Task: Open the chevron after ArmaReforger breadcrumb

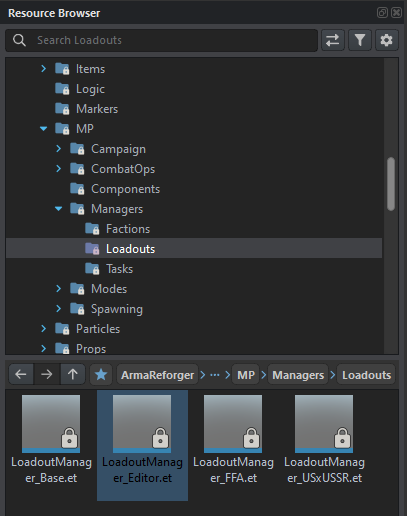Action: 203,375
